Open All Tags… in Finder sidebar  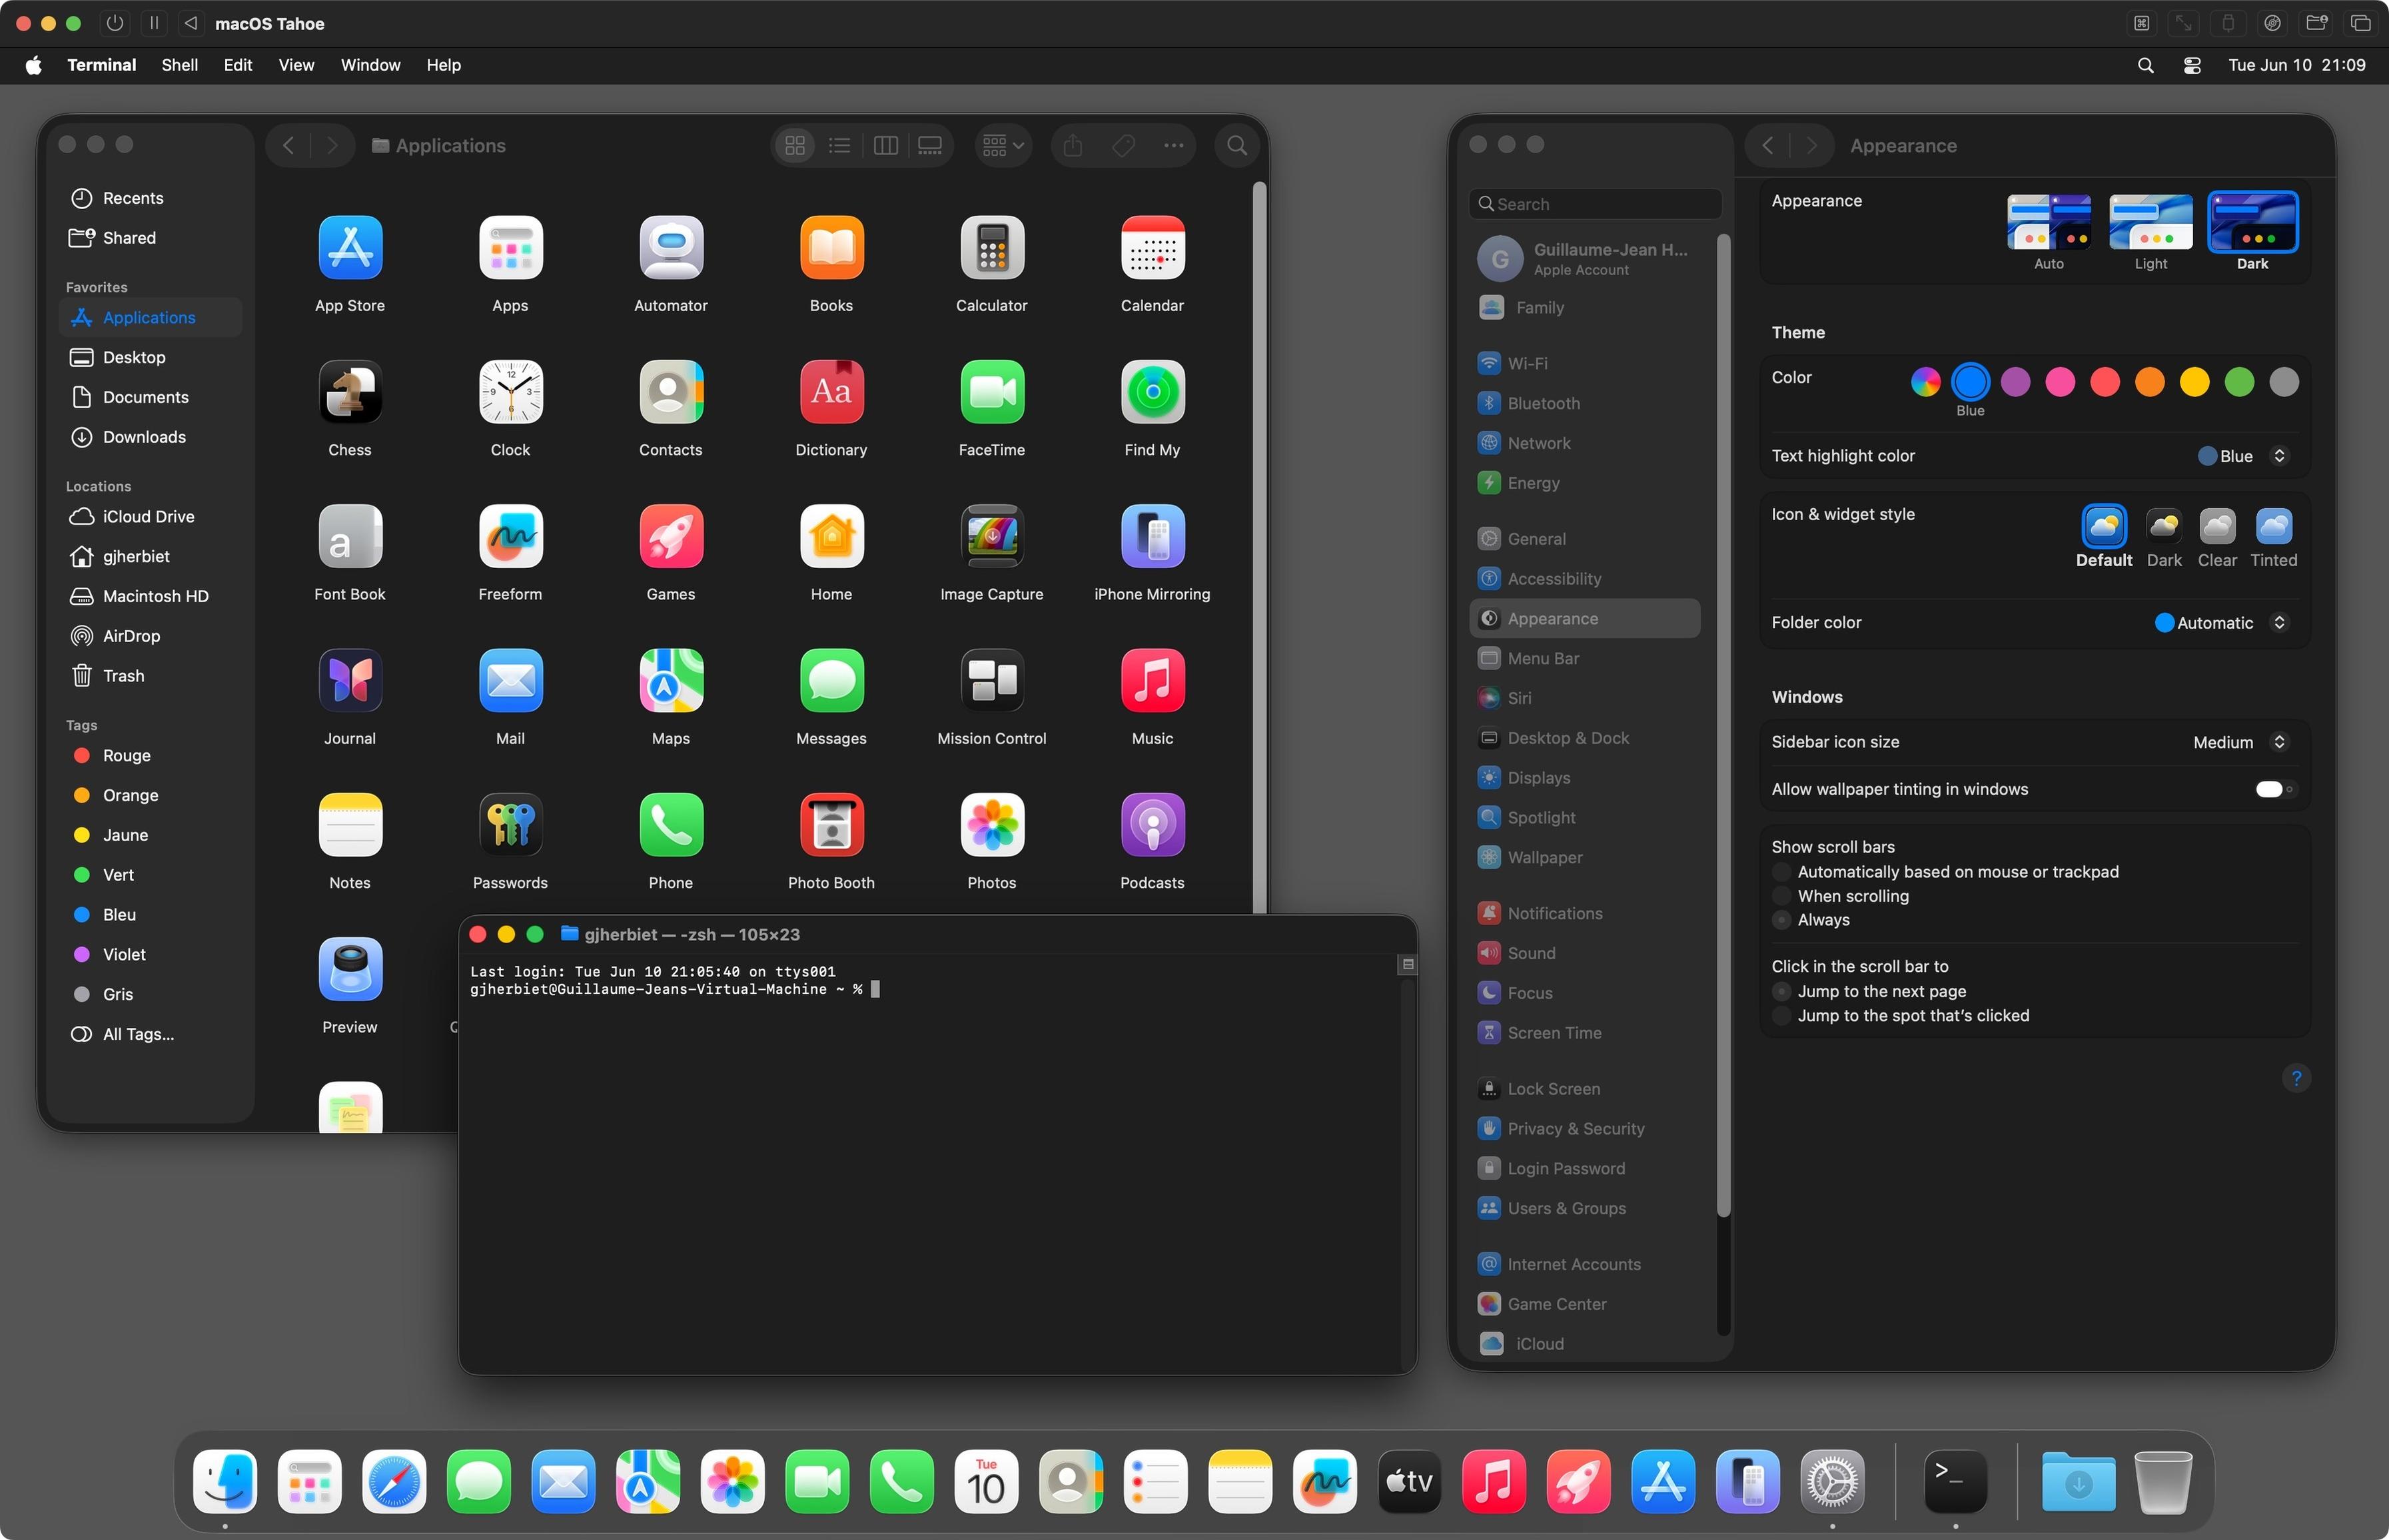pyautogui.click(x=150, y=1034)
